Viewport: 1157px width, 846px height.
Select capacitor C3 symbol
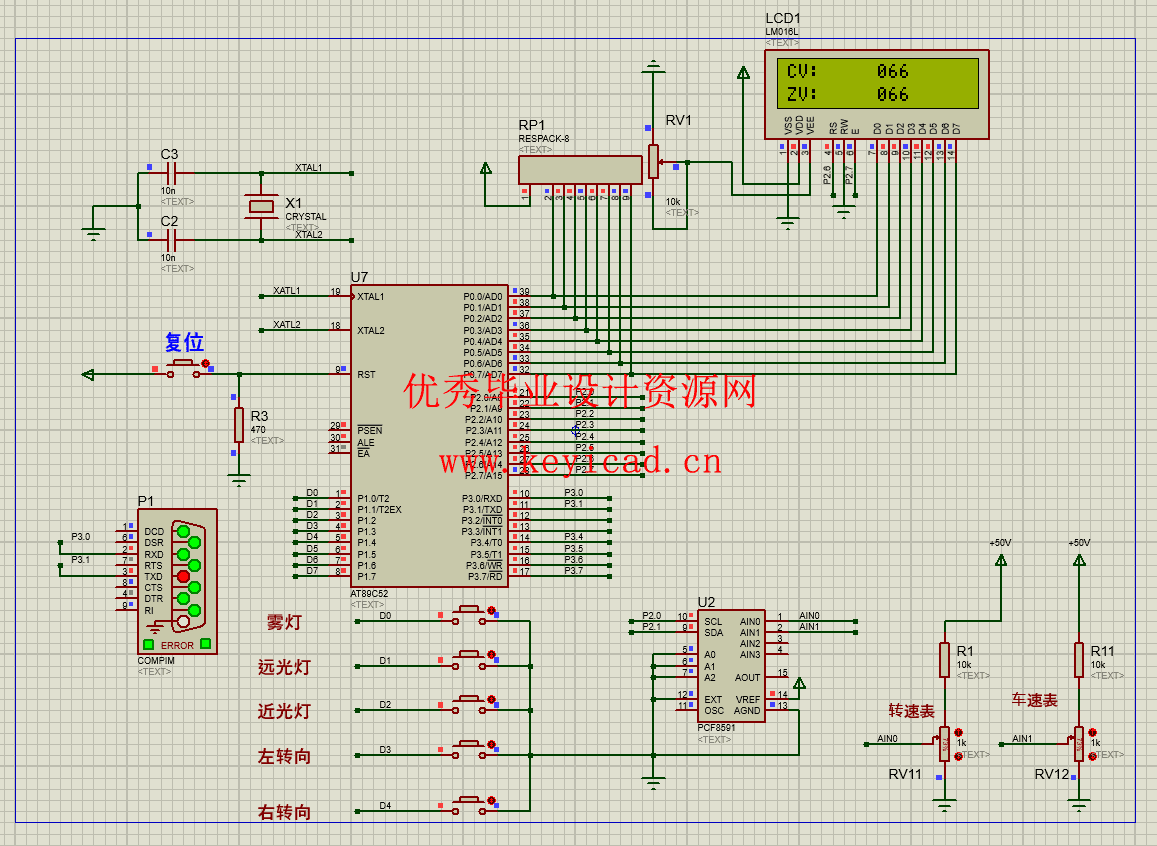point(170,173)
